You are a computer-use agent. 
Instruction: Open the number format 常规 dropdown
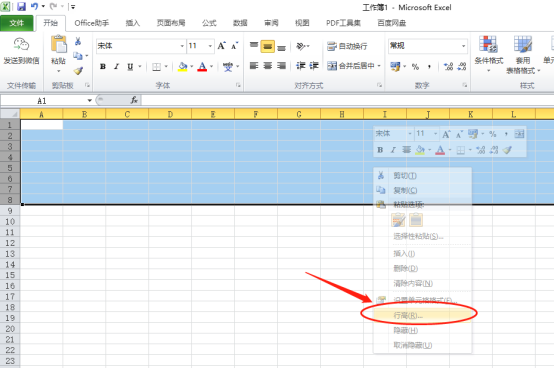[463, 46]
